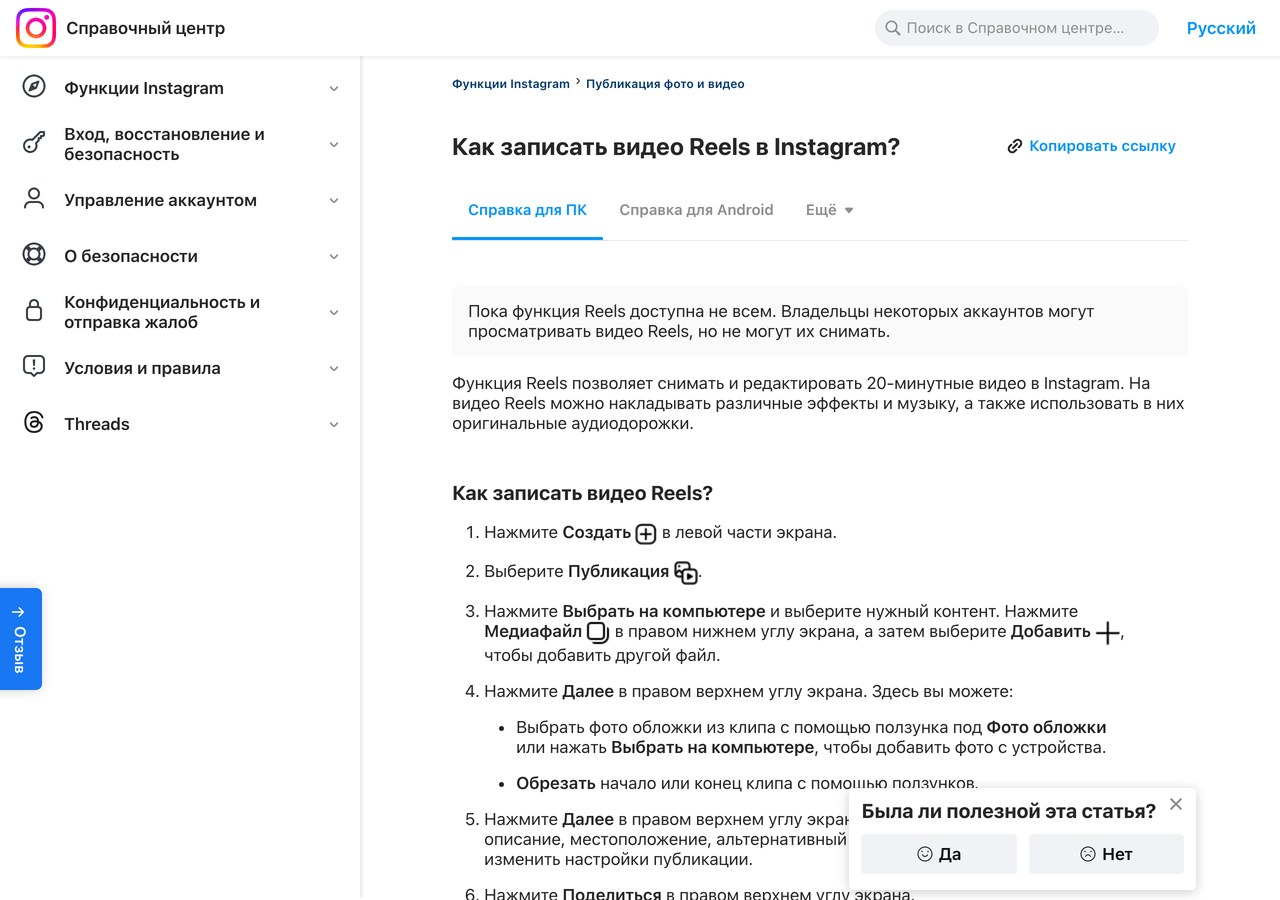
Task: Click the magnifier icon in search box
Action: point(893,28)
